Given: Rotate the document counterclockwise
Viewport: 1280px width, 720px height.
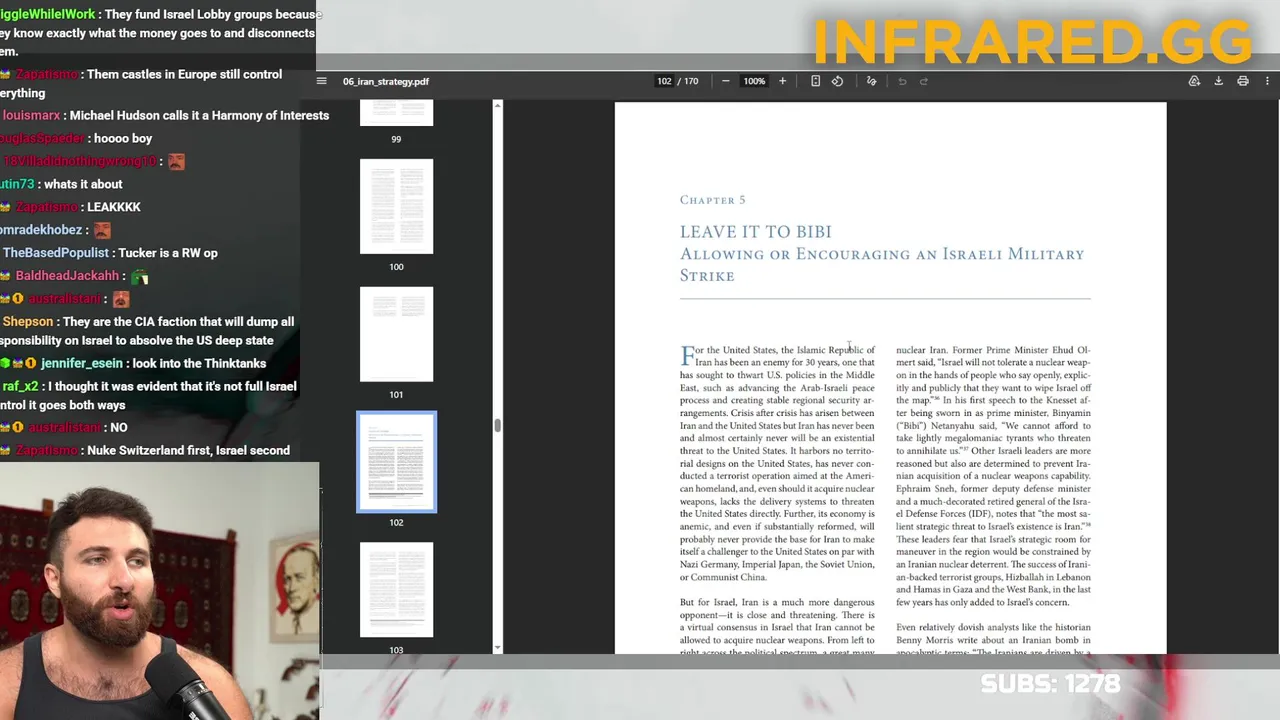Looking at the screenshot, I should tap(837, 81).
